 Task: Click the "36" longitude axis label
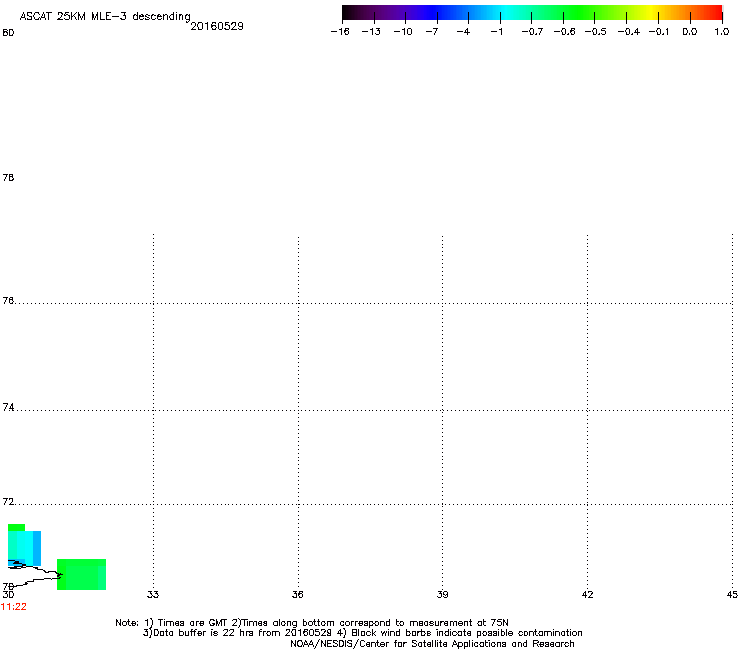click(x=297, y=595)
